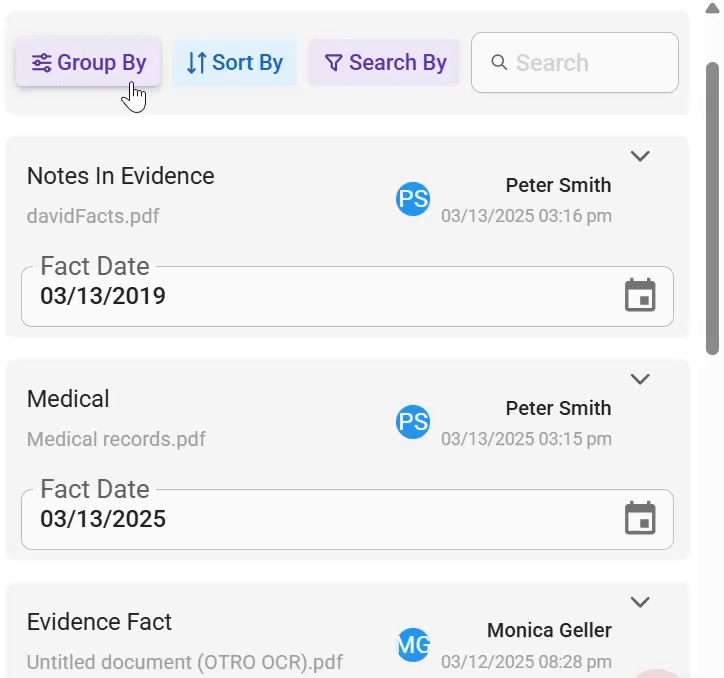Viewport: 724px width, 678px height.
Task: Open calendar picker for 03/13/2025 fact date
Action: pos(640,518)
